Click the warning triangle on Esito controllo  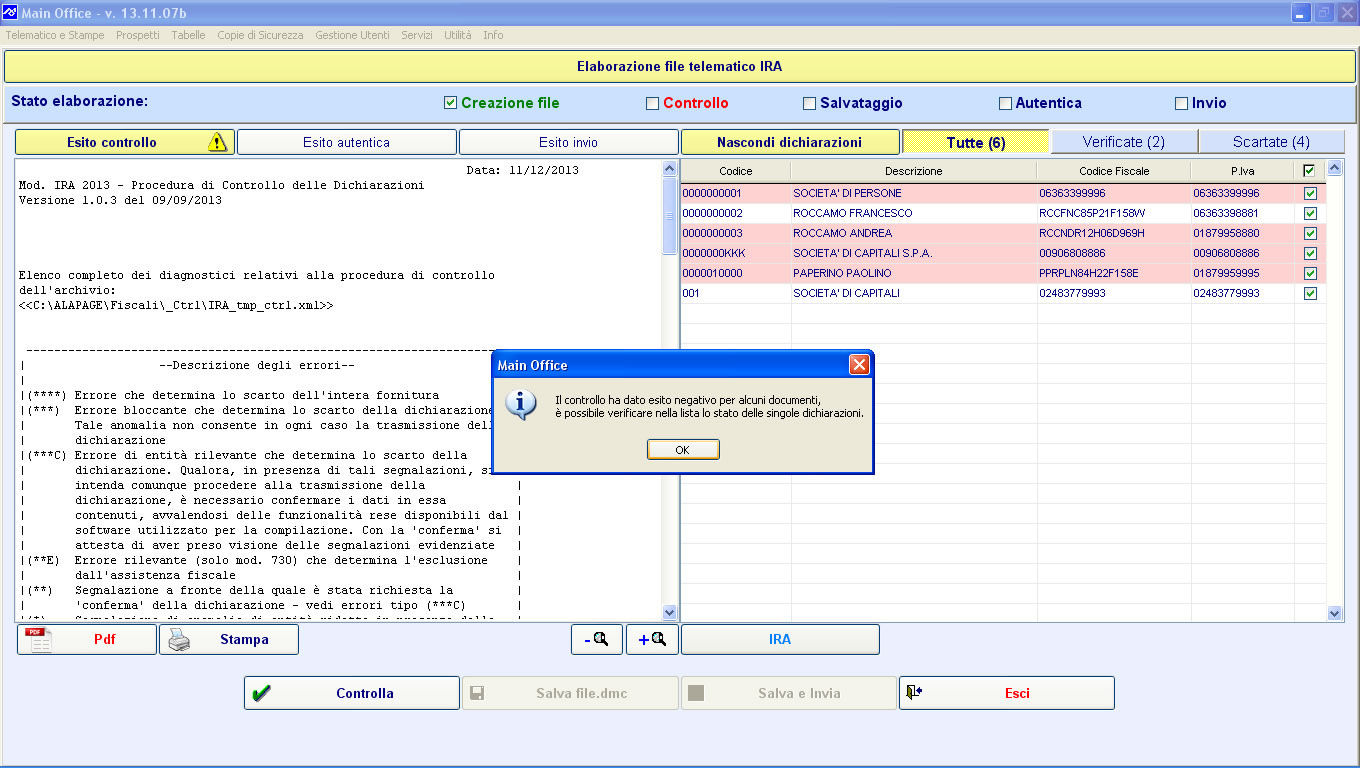click(217, 142)
